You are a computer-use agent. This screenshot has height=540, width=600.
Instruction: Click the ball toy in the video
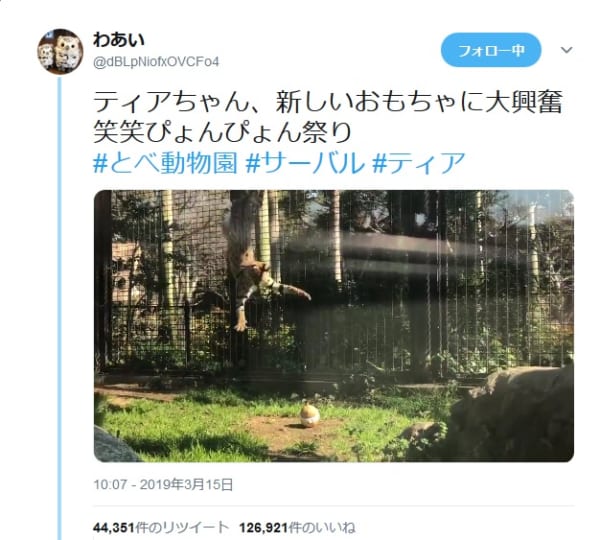pyautogui.click(x=310, y=415)
